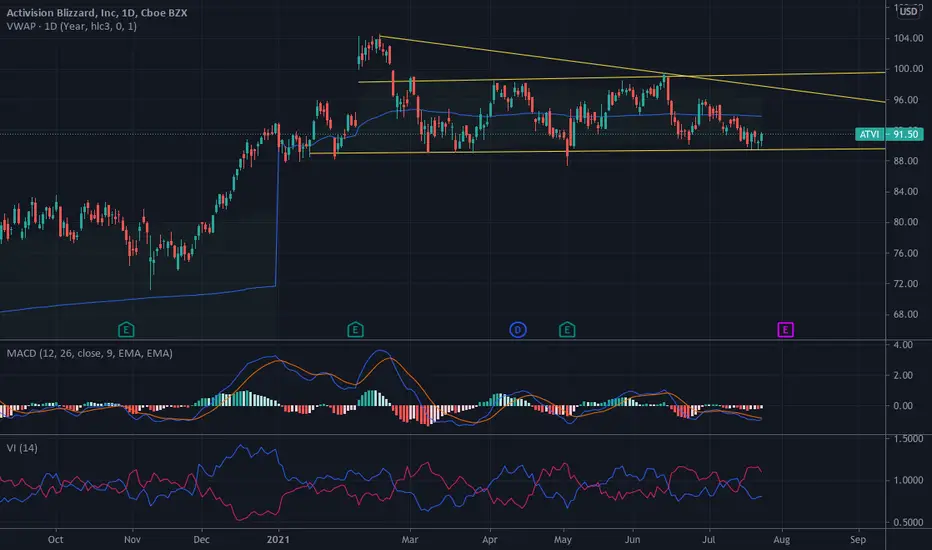Click the Mar time axis label

(410, 540)
